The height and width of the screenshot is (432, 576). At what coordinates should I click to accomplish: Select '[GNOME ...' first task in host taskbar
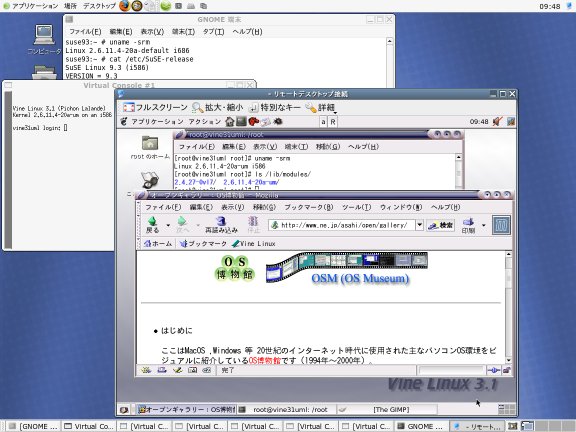point(33,426)
